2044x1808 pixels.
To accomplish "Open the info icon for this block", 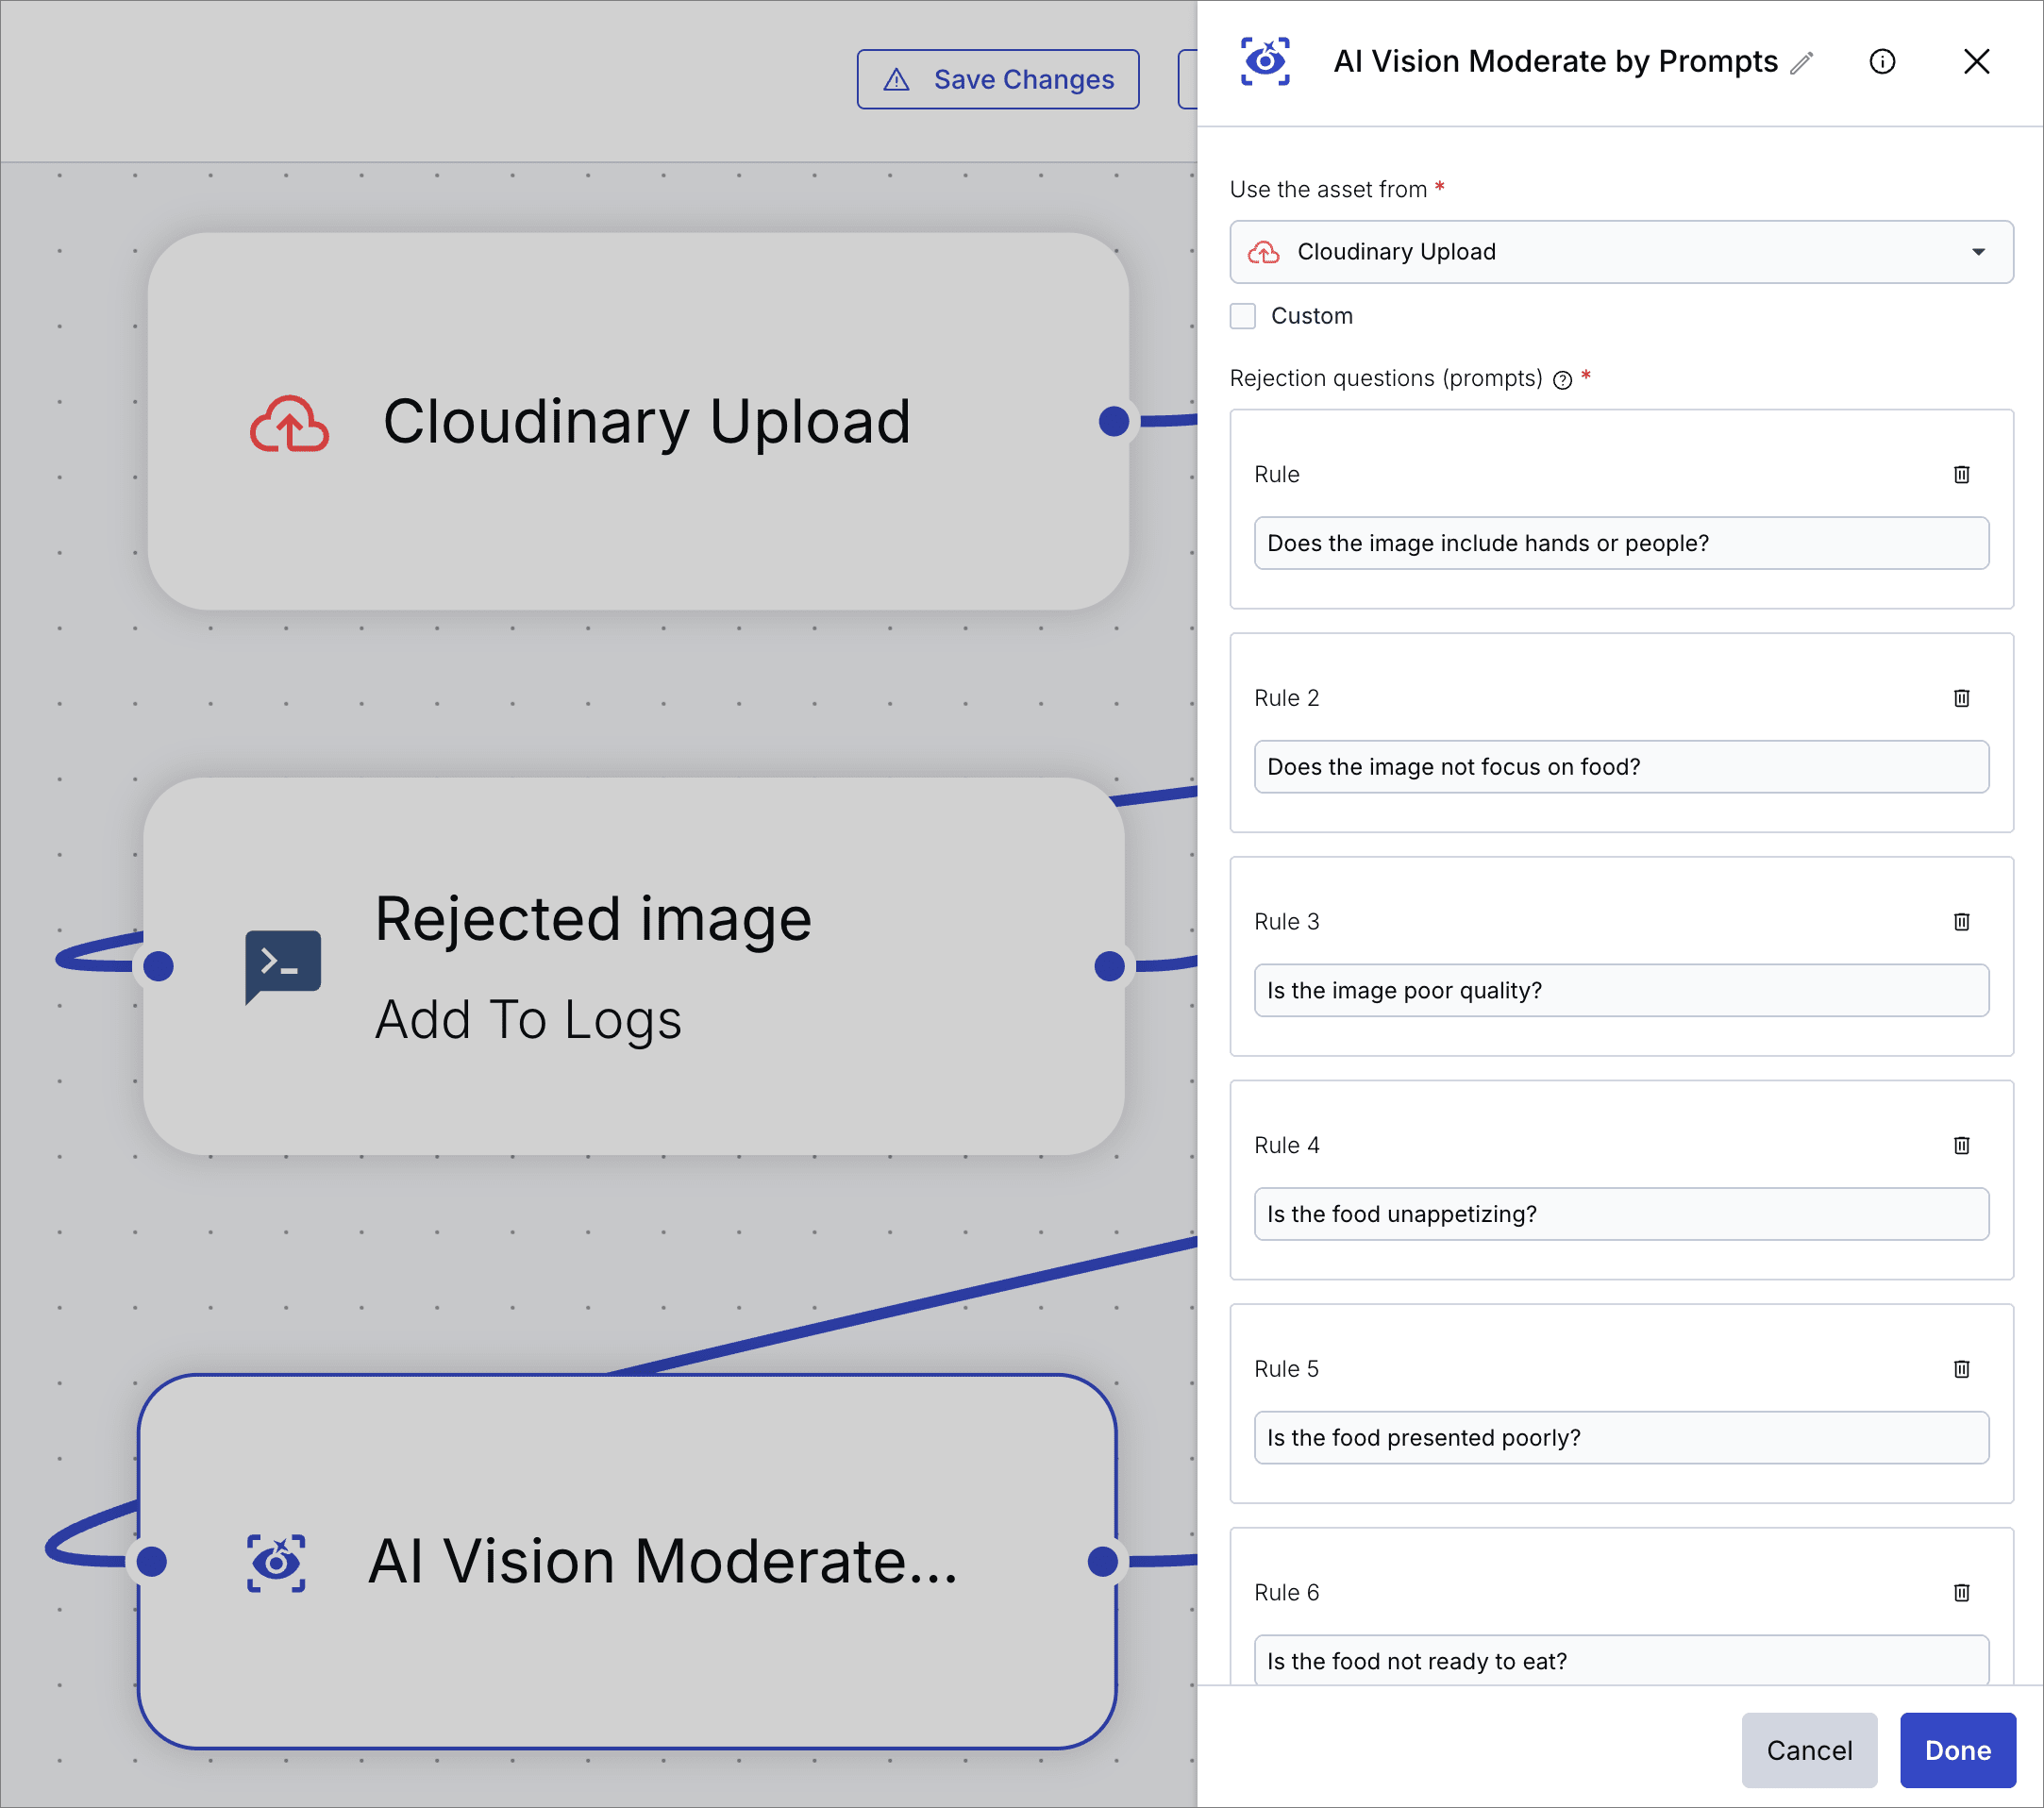I will tap(1882, 62).
